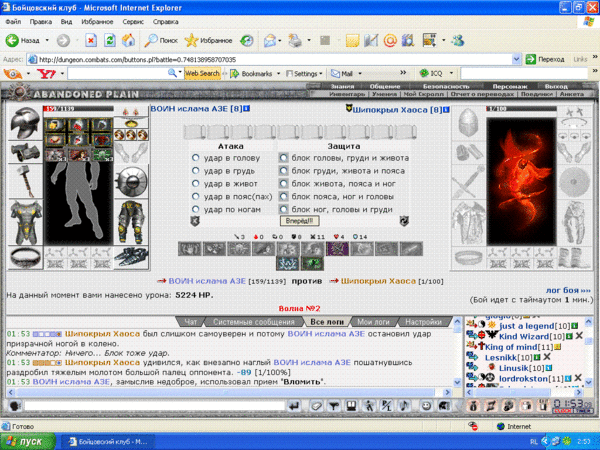The image size is (600, 450).
Task: Open the Избранное menu in menu bar
Action: tap(97, 22)
